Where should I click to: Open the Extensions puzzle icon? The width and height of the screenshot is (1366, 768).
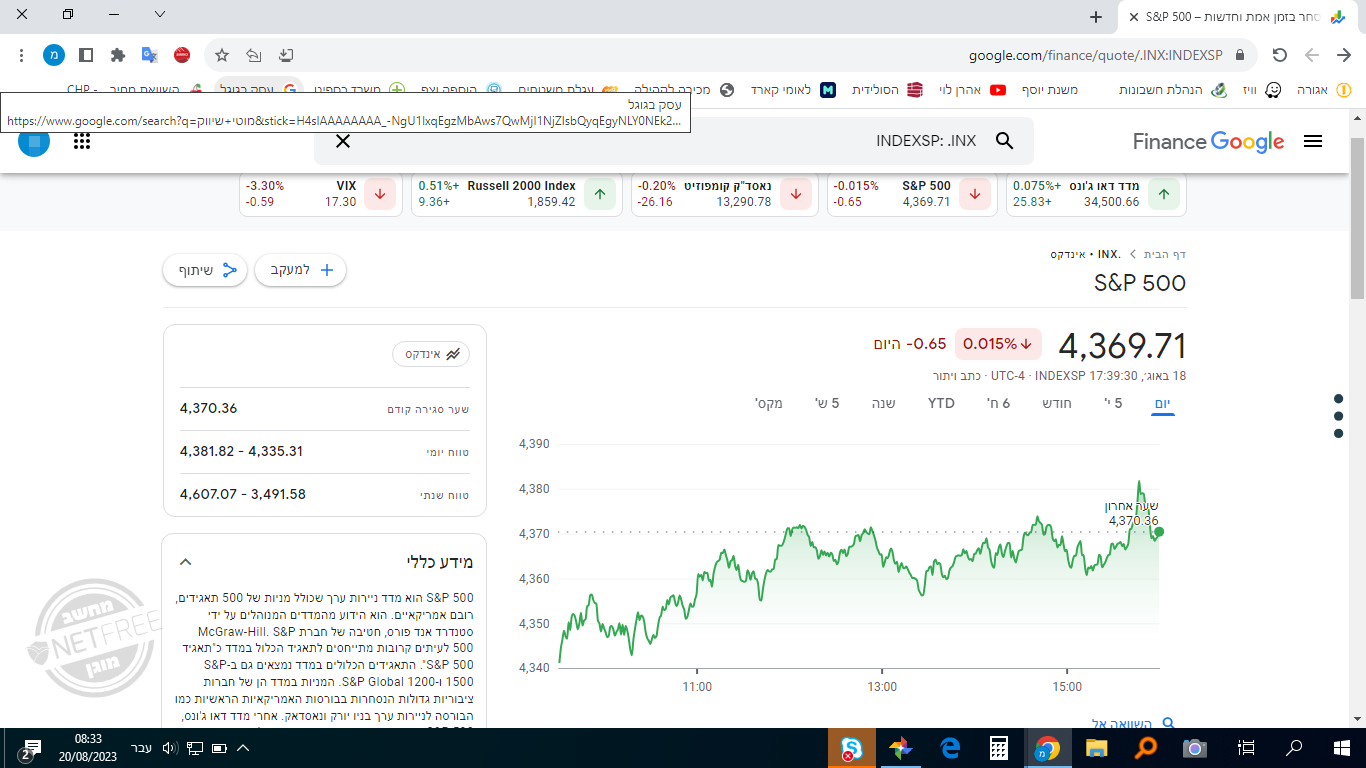(x=118, y=55)
